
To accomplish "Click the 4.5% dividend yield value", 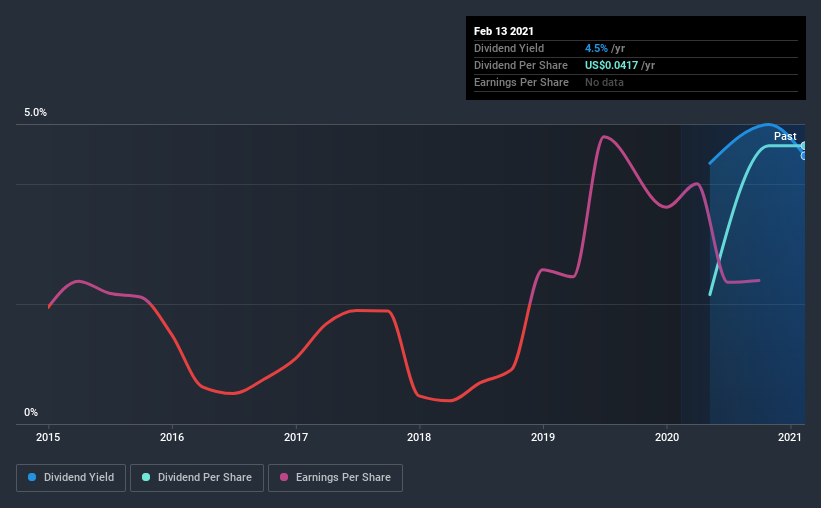I will 596,48.
